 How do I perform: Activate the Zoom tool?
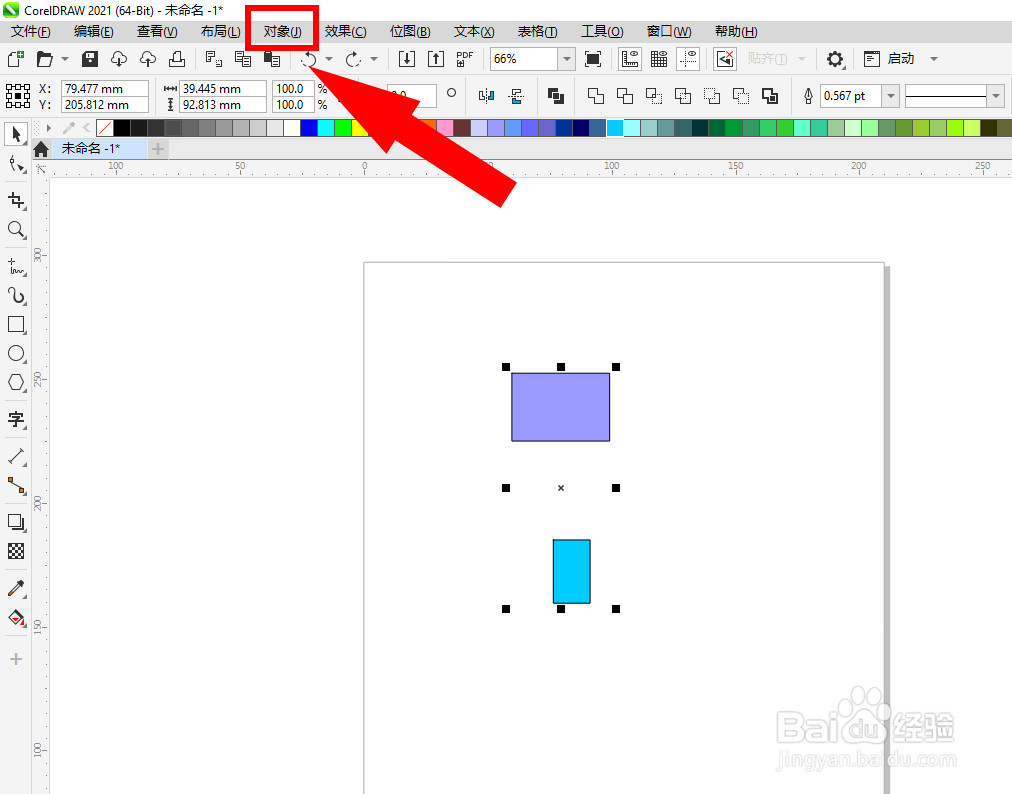15,230
